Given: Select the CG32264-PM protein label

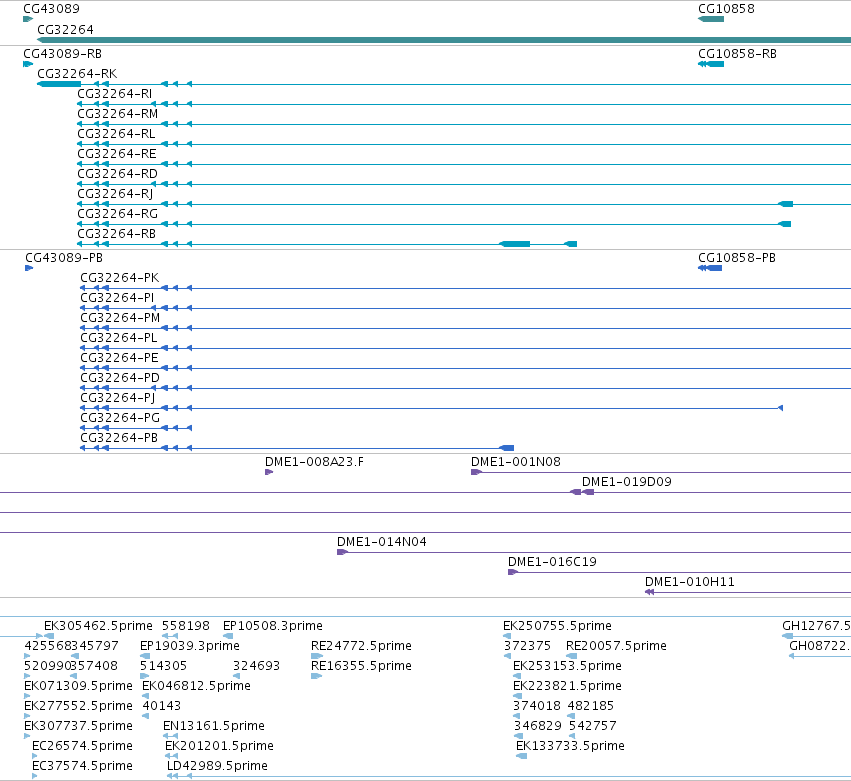Looking at the screenshot, I should (x=120, y=318).
